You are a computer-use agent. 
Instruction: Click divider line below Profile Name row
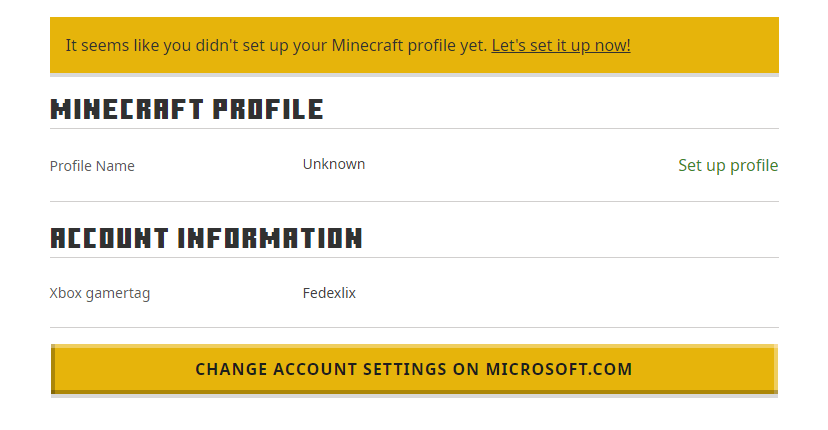tap(414, 202)
